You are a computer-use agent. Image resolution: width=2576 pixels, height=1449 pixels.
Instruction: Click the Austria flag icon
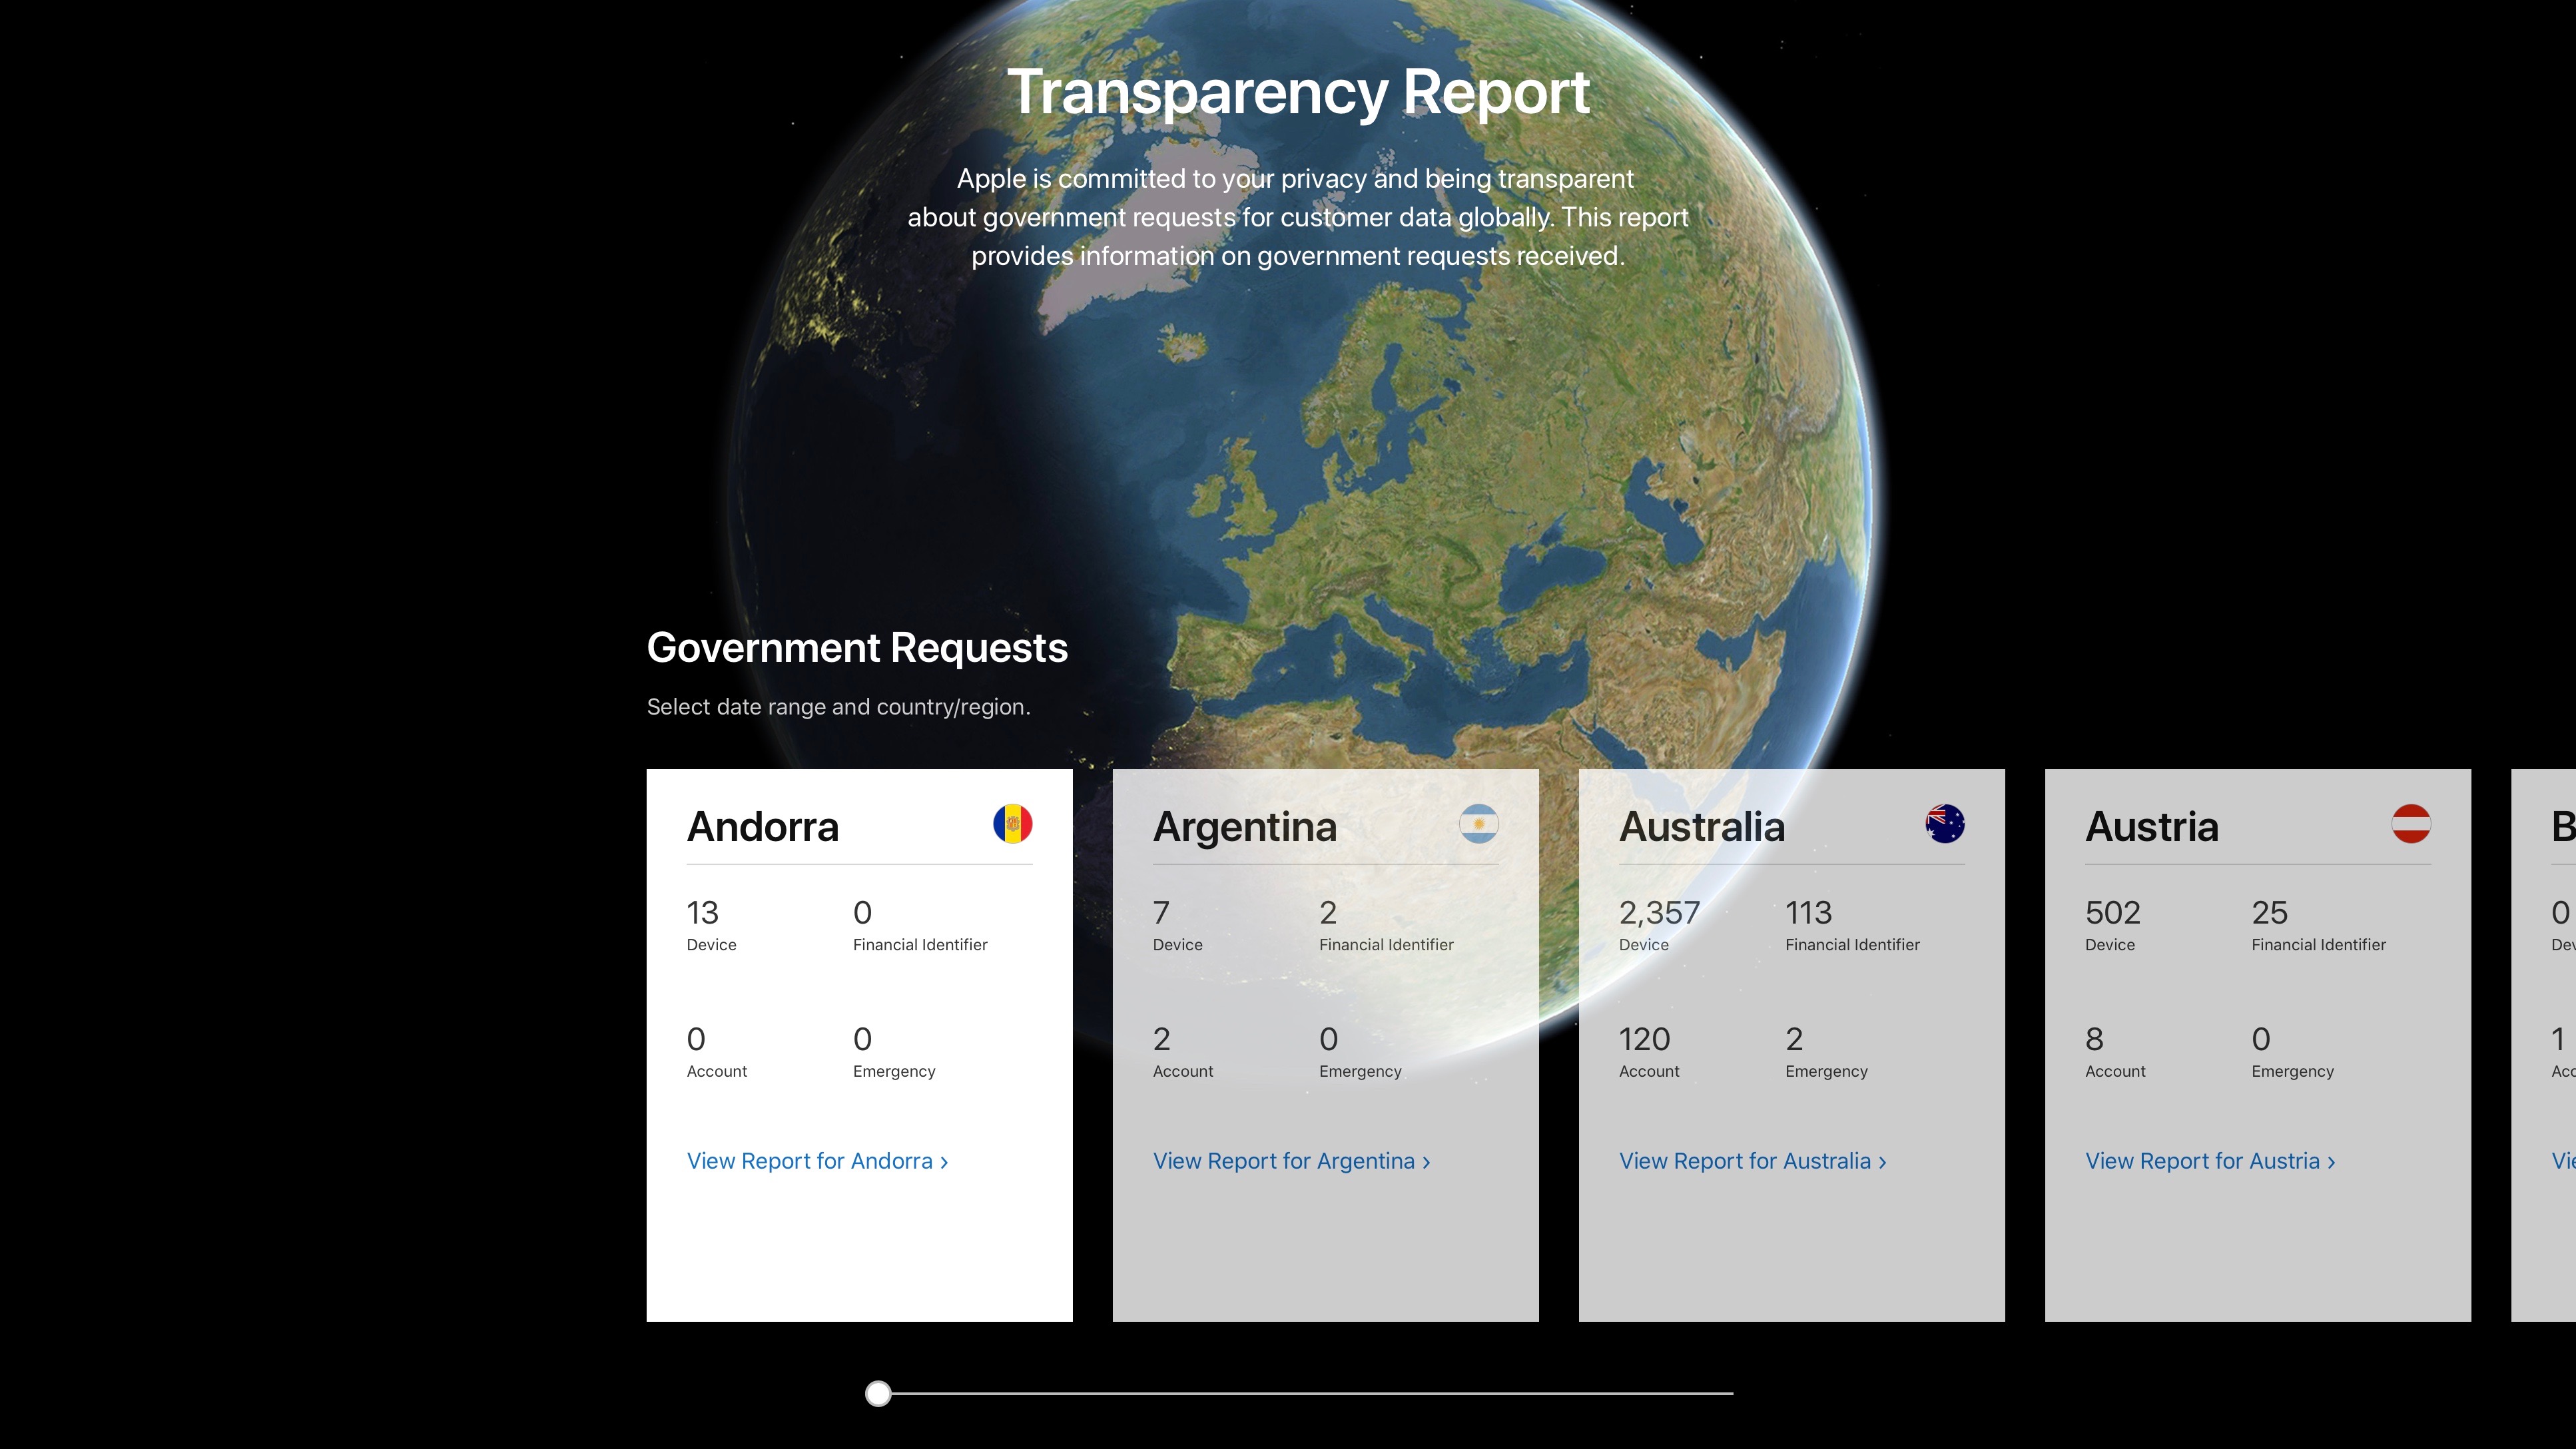point(2408,824)
